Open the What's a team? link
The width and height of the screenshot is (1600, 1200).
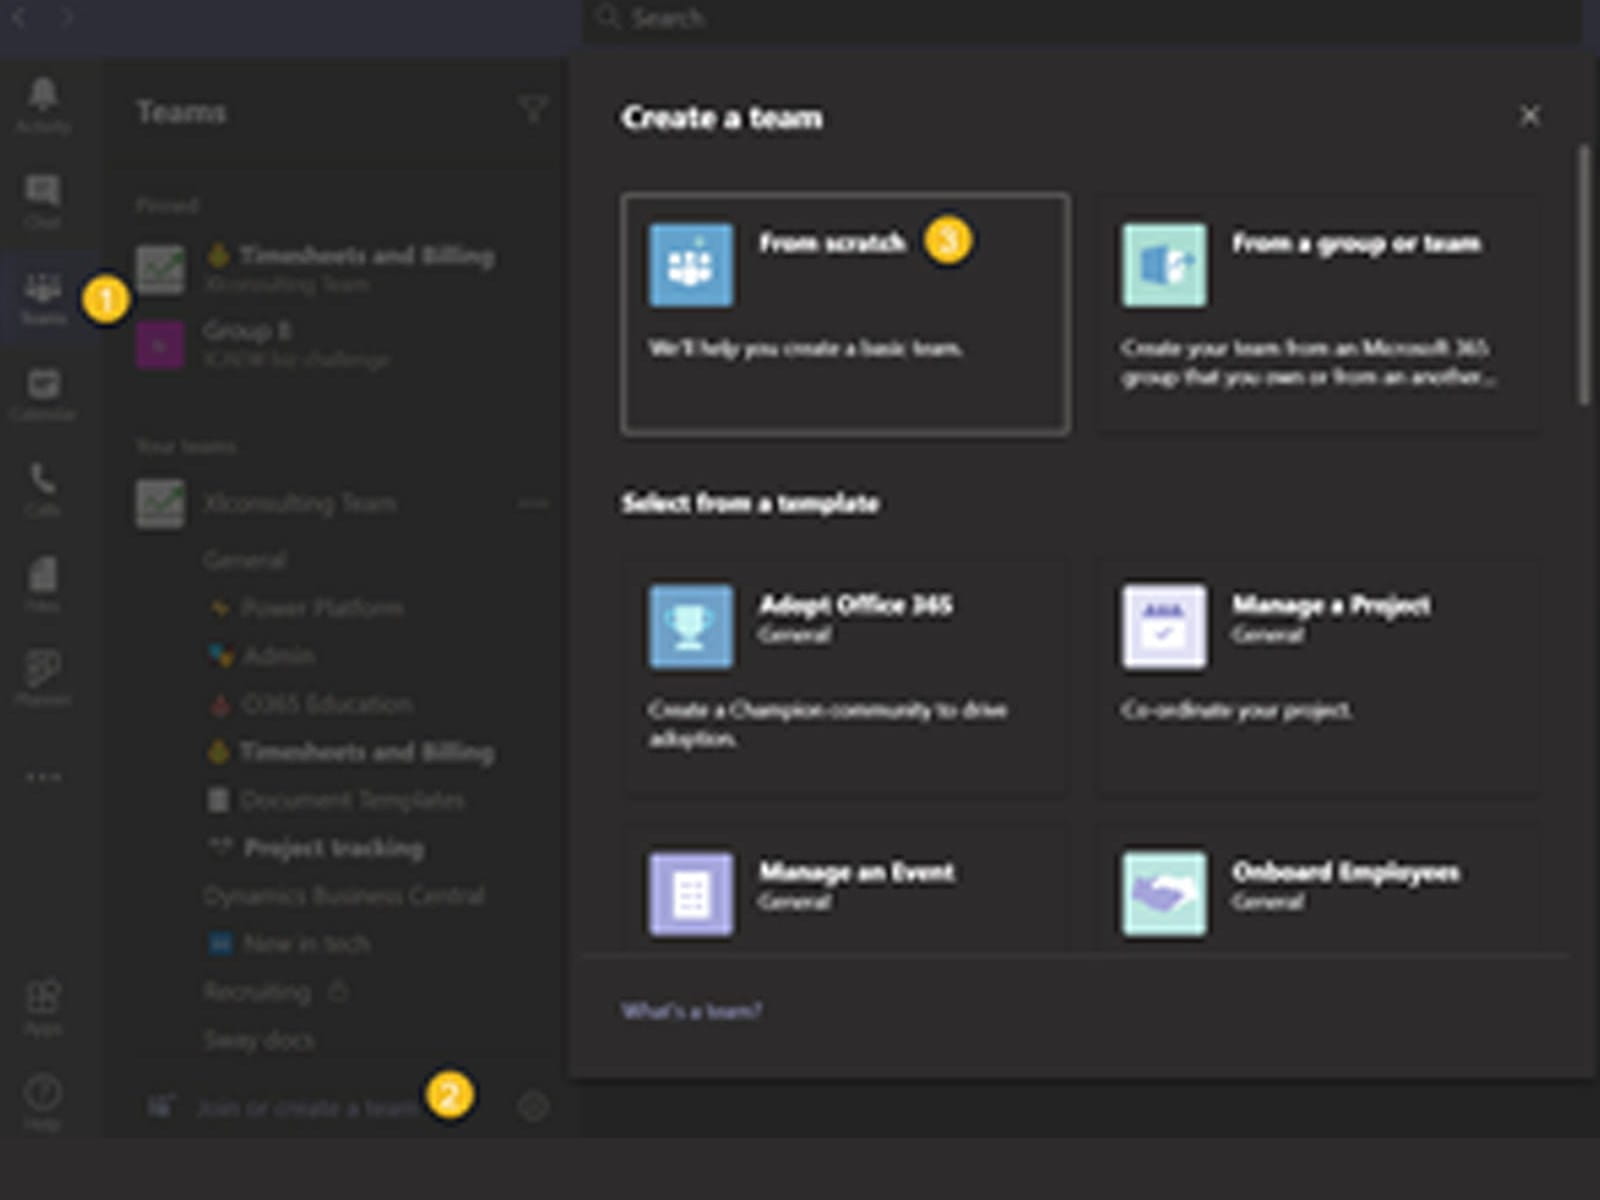click(691, 1011)
